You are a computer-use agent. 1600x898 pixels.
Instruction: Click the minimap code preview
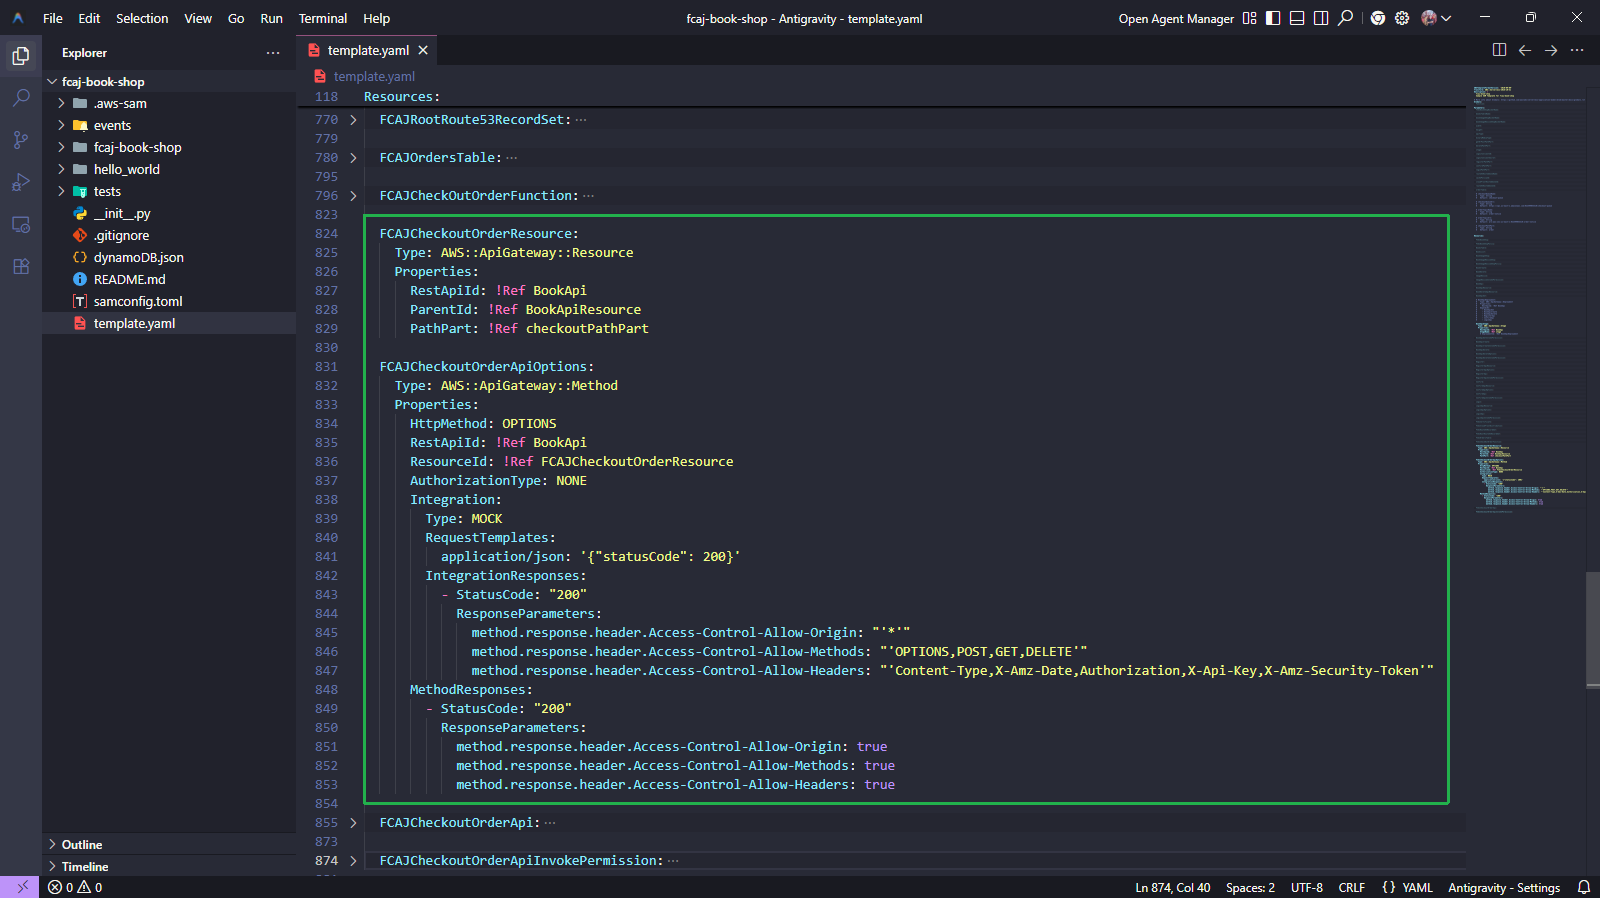pos(1528,300)
